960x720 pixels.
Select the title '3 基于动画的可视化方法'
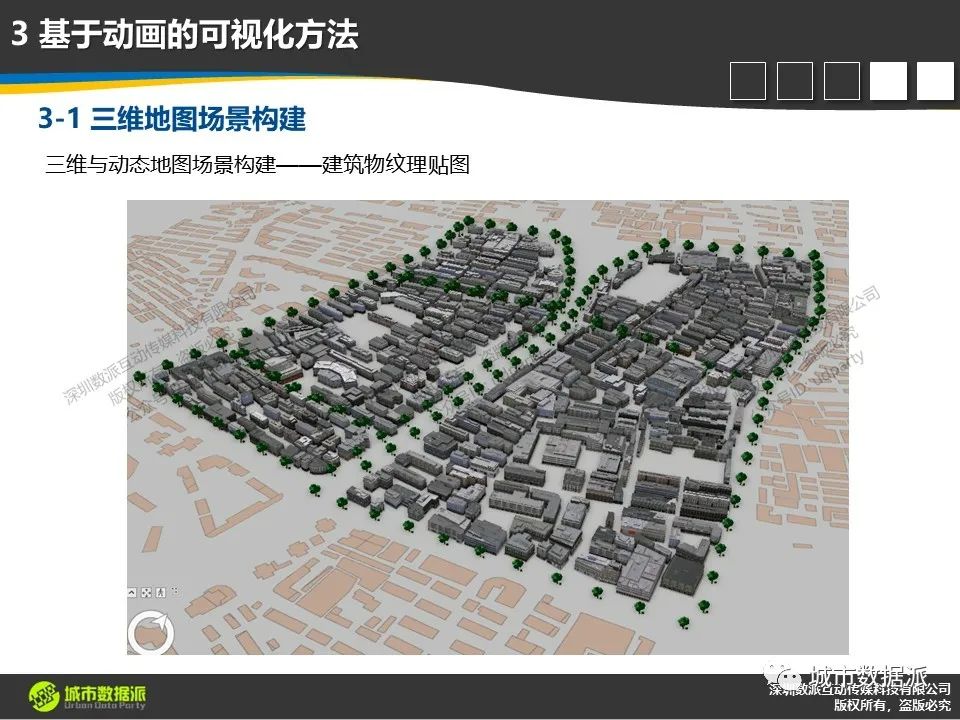184,34
